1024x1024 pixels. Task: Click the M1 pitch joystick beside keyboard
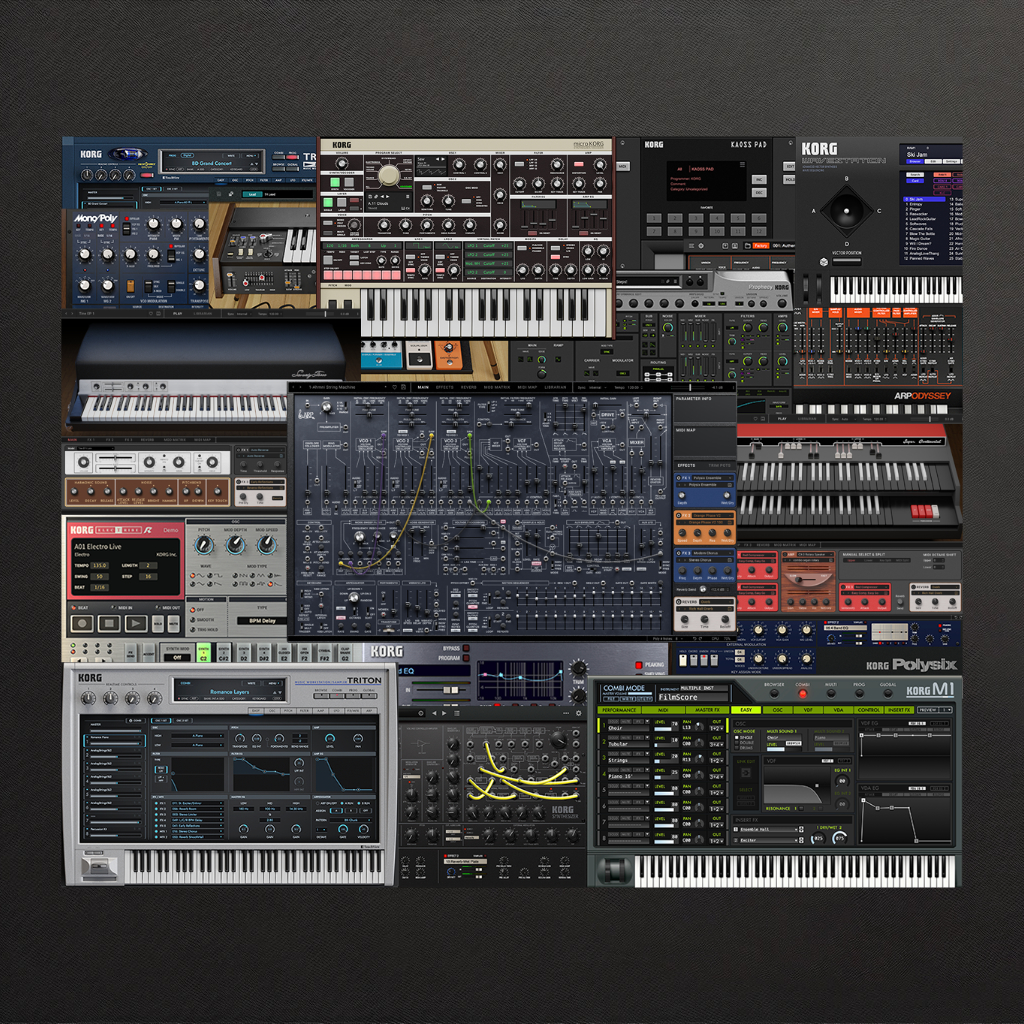[612, 870]
